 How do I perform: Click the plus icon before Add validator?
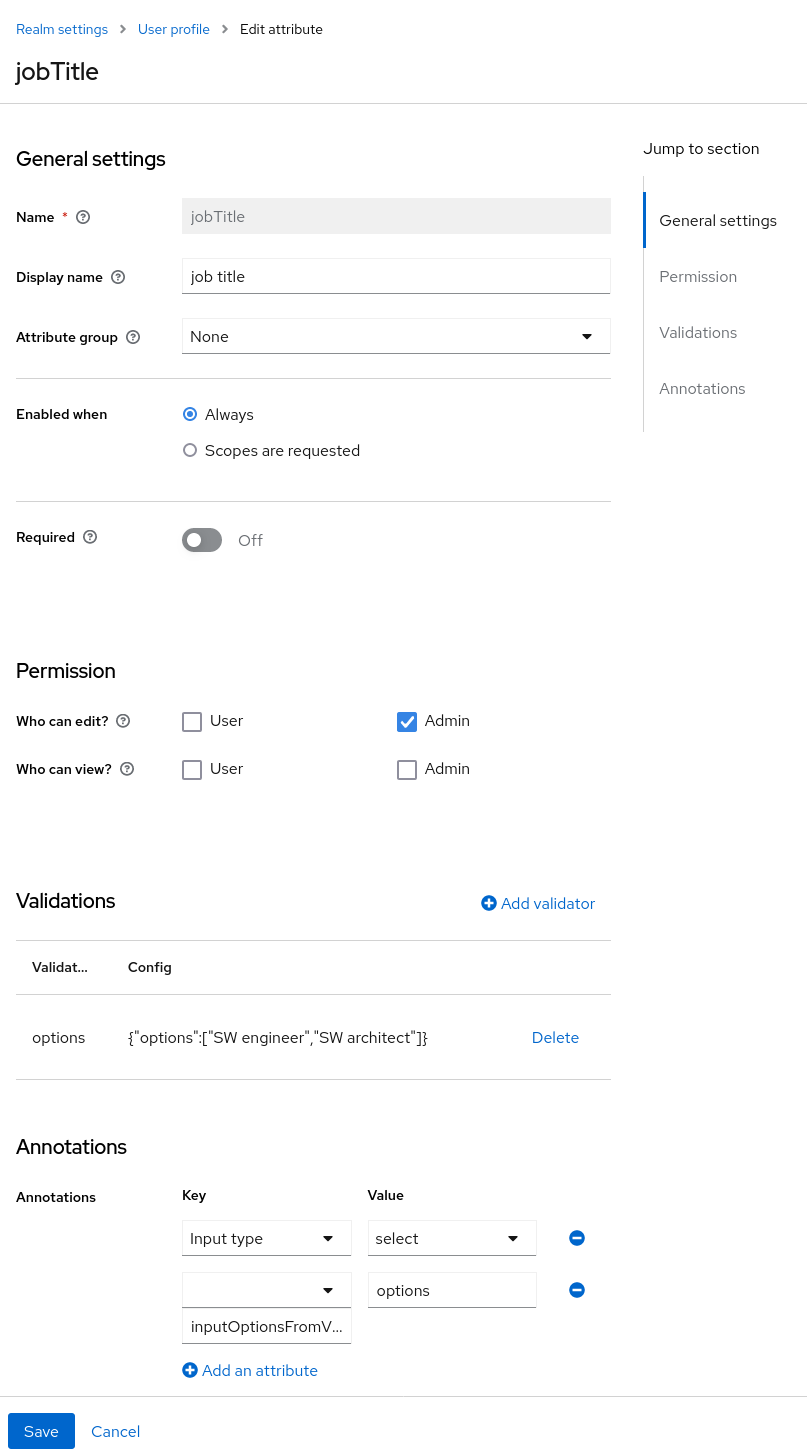coord(489,903)
